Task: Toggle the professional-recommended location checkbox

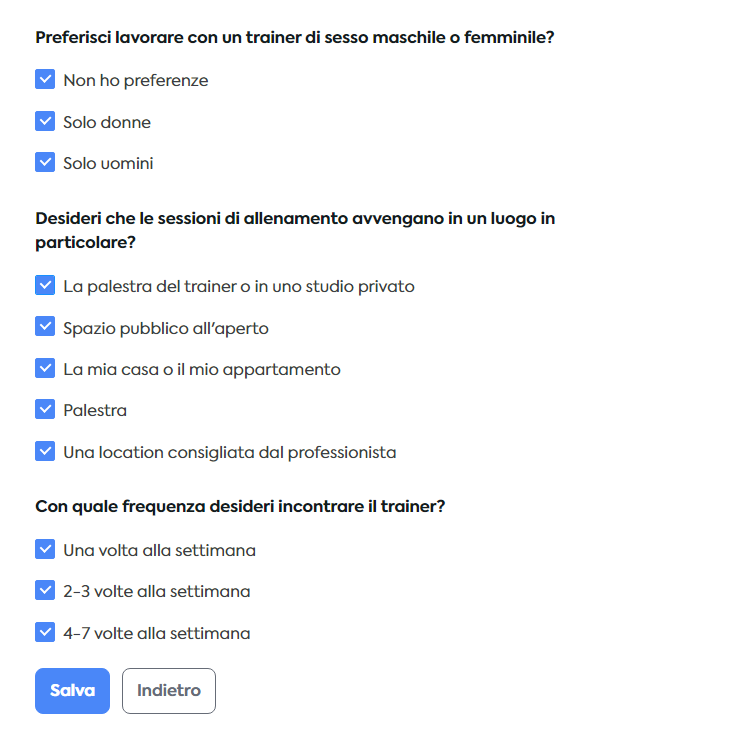Action: coord(45,451)
